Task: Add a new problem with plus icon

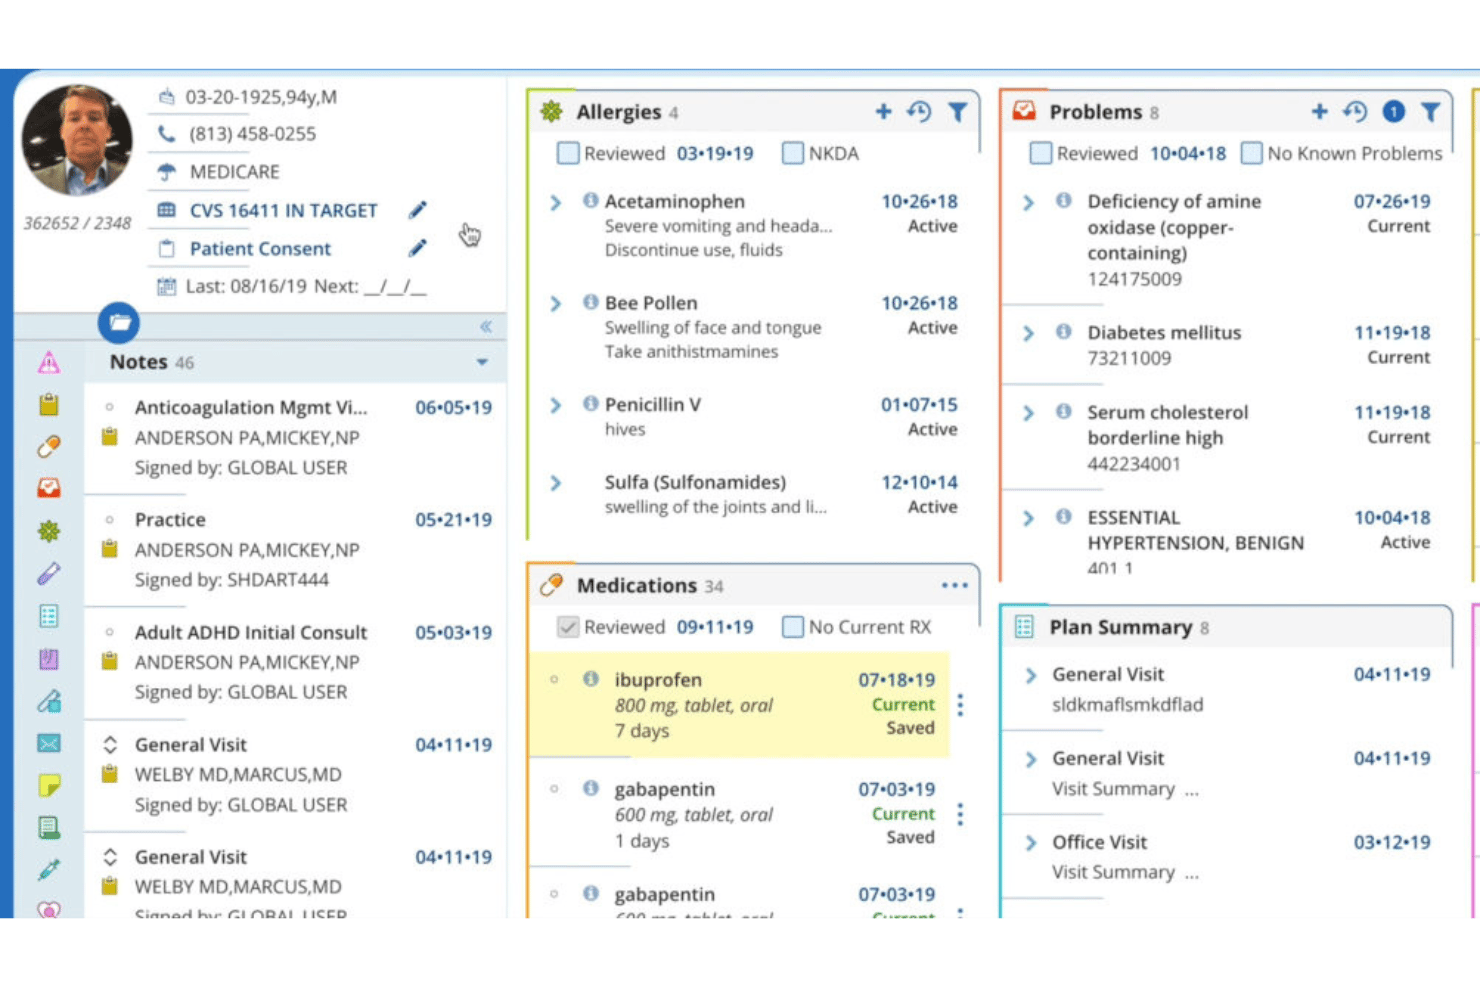Action: [1319, 111]
